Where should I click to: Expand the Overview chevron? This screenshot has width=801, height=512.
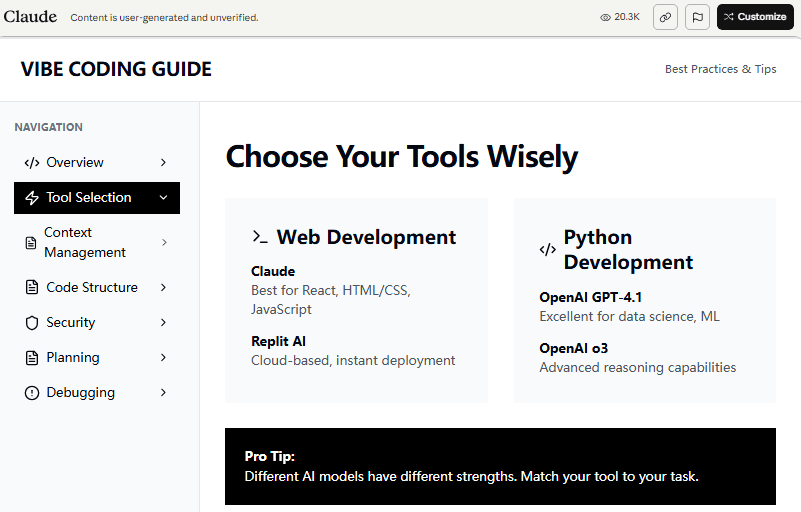pos(163,162)
